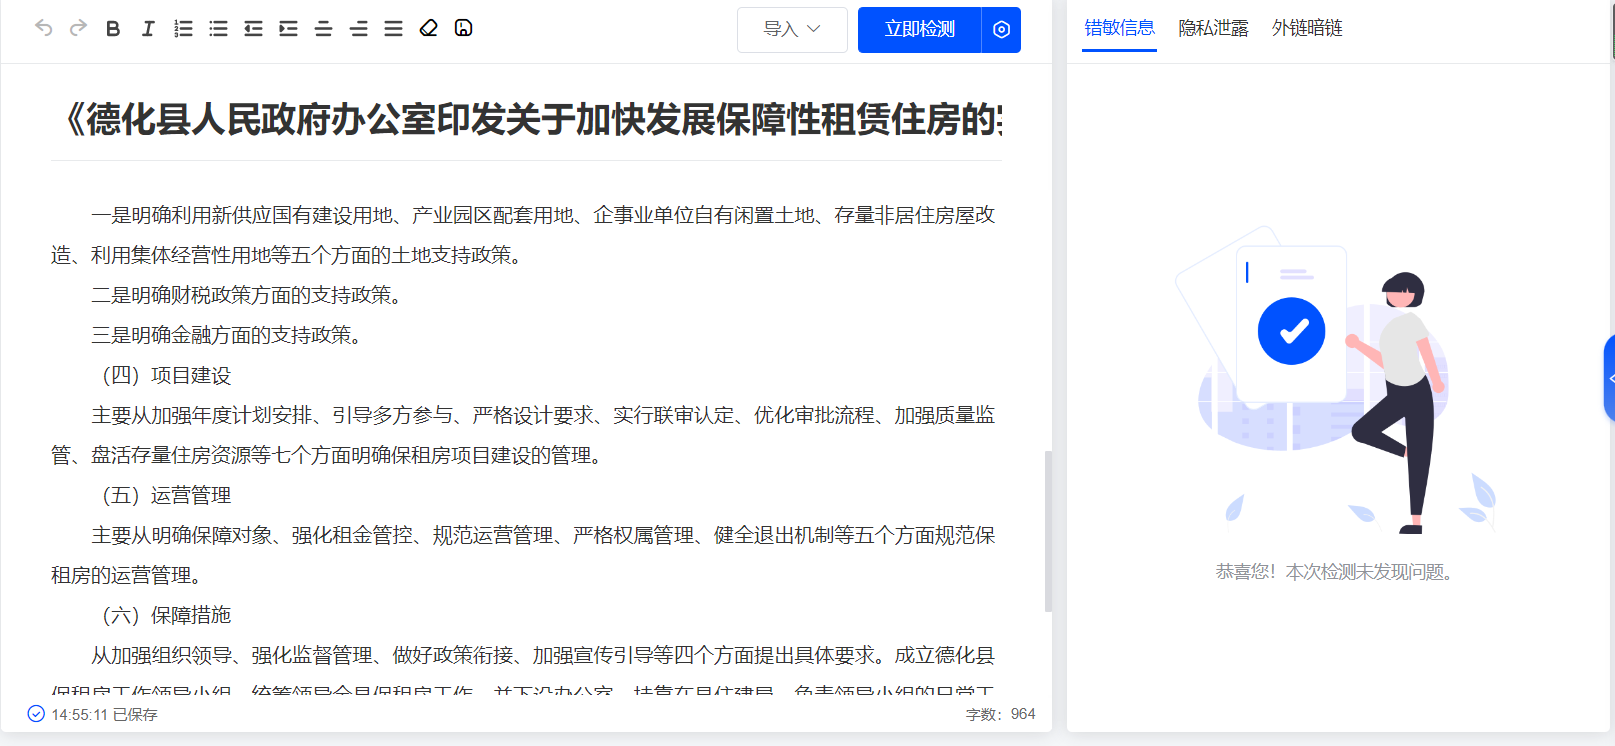Toggle bold formatting
Viewport: 1615px width, 746px height.
coord(113,29)
